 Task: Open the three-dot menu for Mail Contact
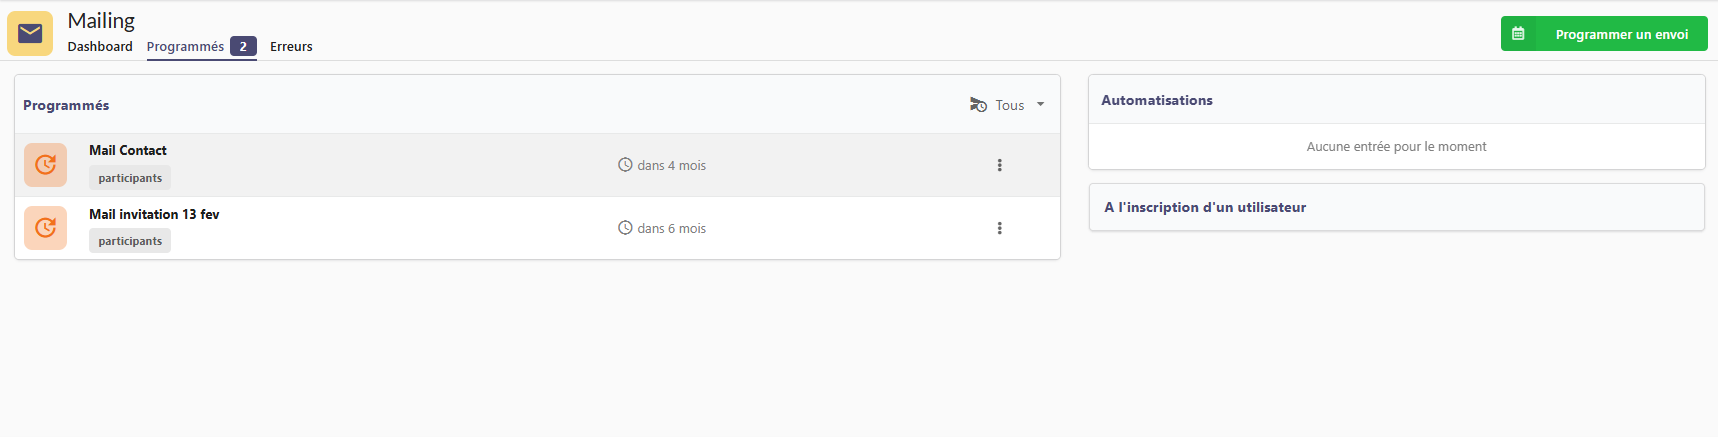pyautogui.click(x=999, y=165)
